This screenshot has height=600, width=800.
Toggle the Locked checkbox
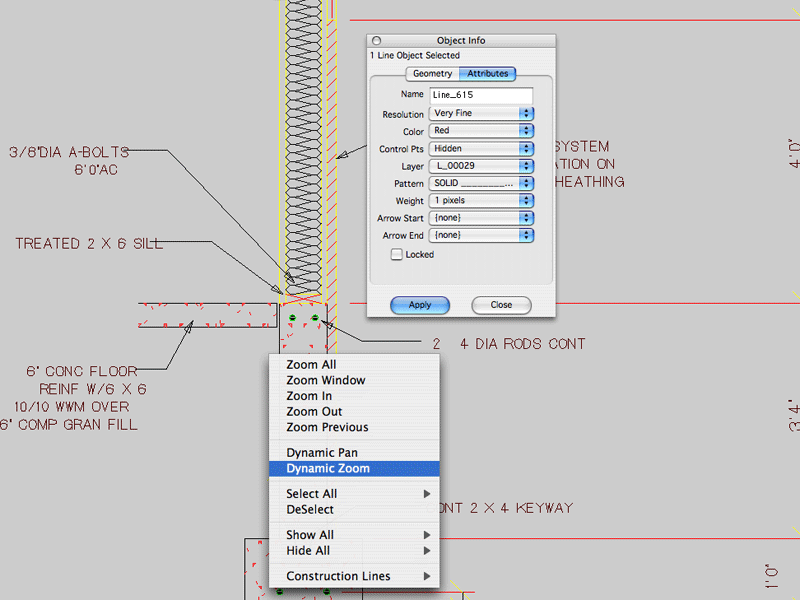click(397, 255)
